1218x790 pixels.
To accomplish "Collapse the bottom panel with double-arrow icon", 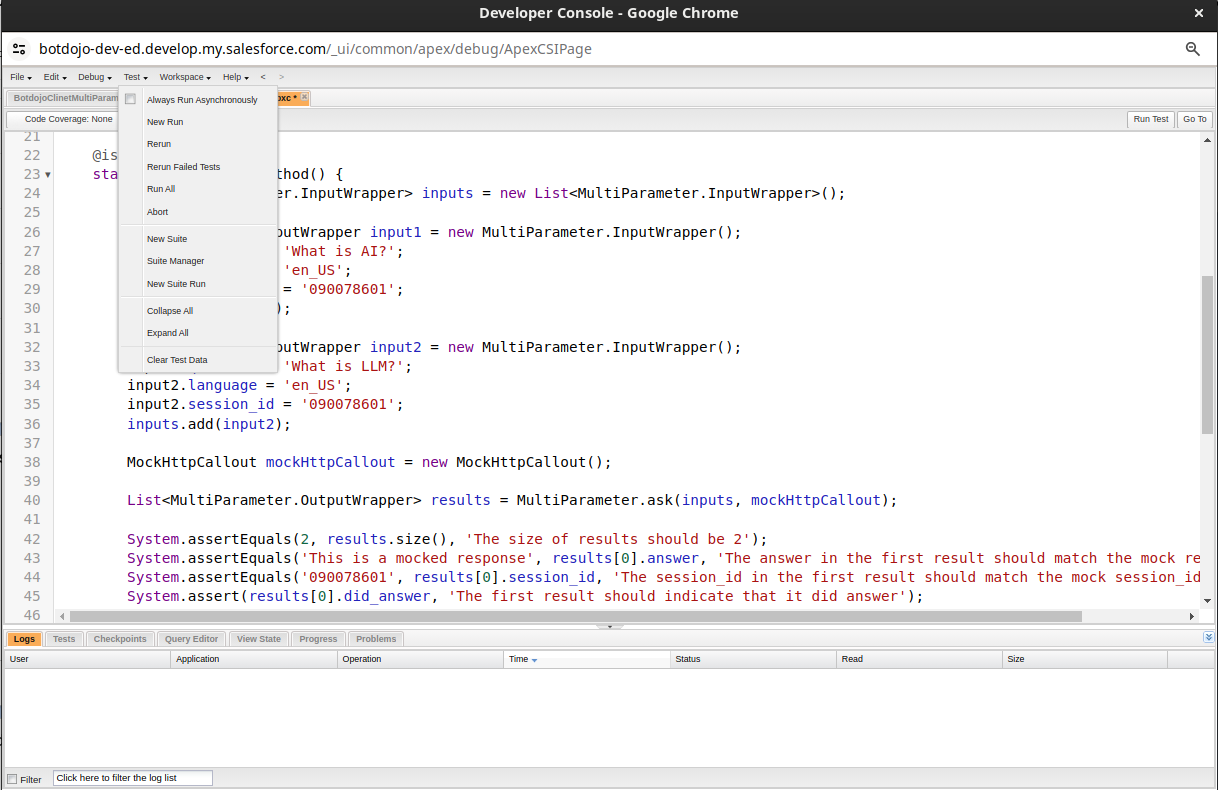I will tap(1208, 637).
